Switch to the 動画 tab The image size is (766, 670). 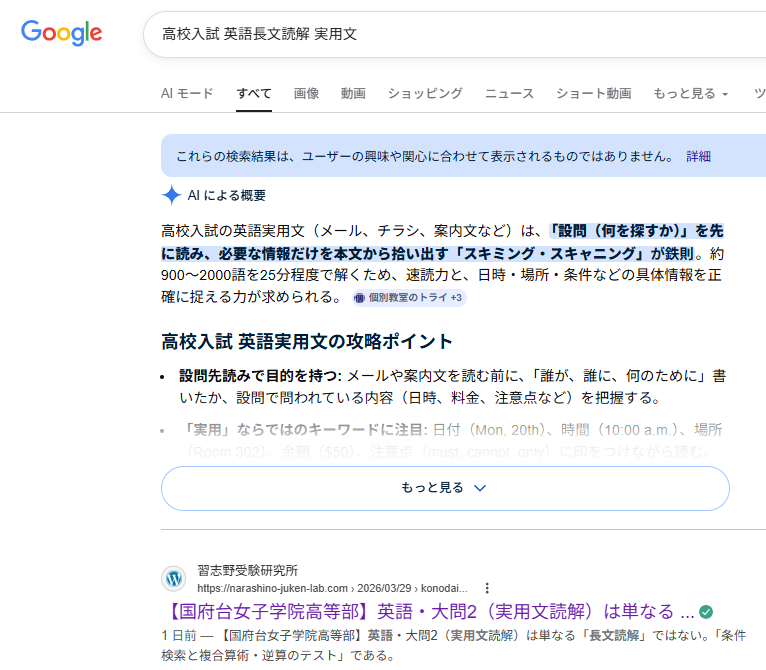tap(353, 94)
